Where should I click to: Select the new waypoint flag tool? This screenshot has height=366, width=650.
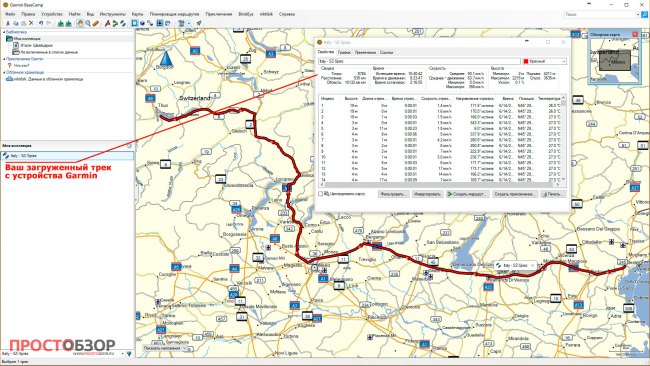click(x=107, y=23)
